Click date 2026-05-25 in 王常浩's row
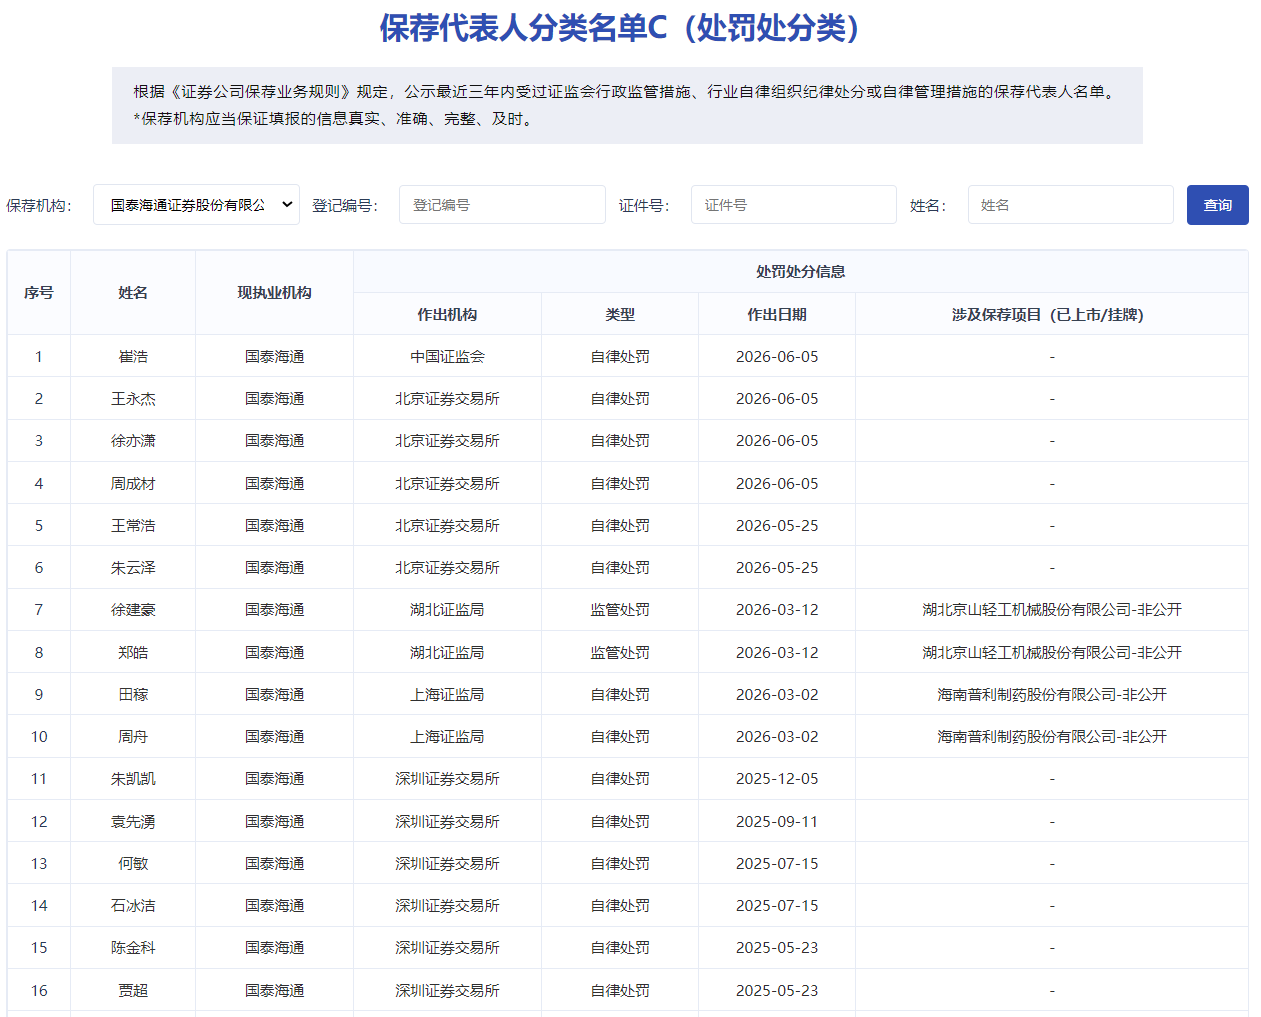This screenshot has width=1261, height=1017. [x=777, y=525]
